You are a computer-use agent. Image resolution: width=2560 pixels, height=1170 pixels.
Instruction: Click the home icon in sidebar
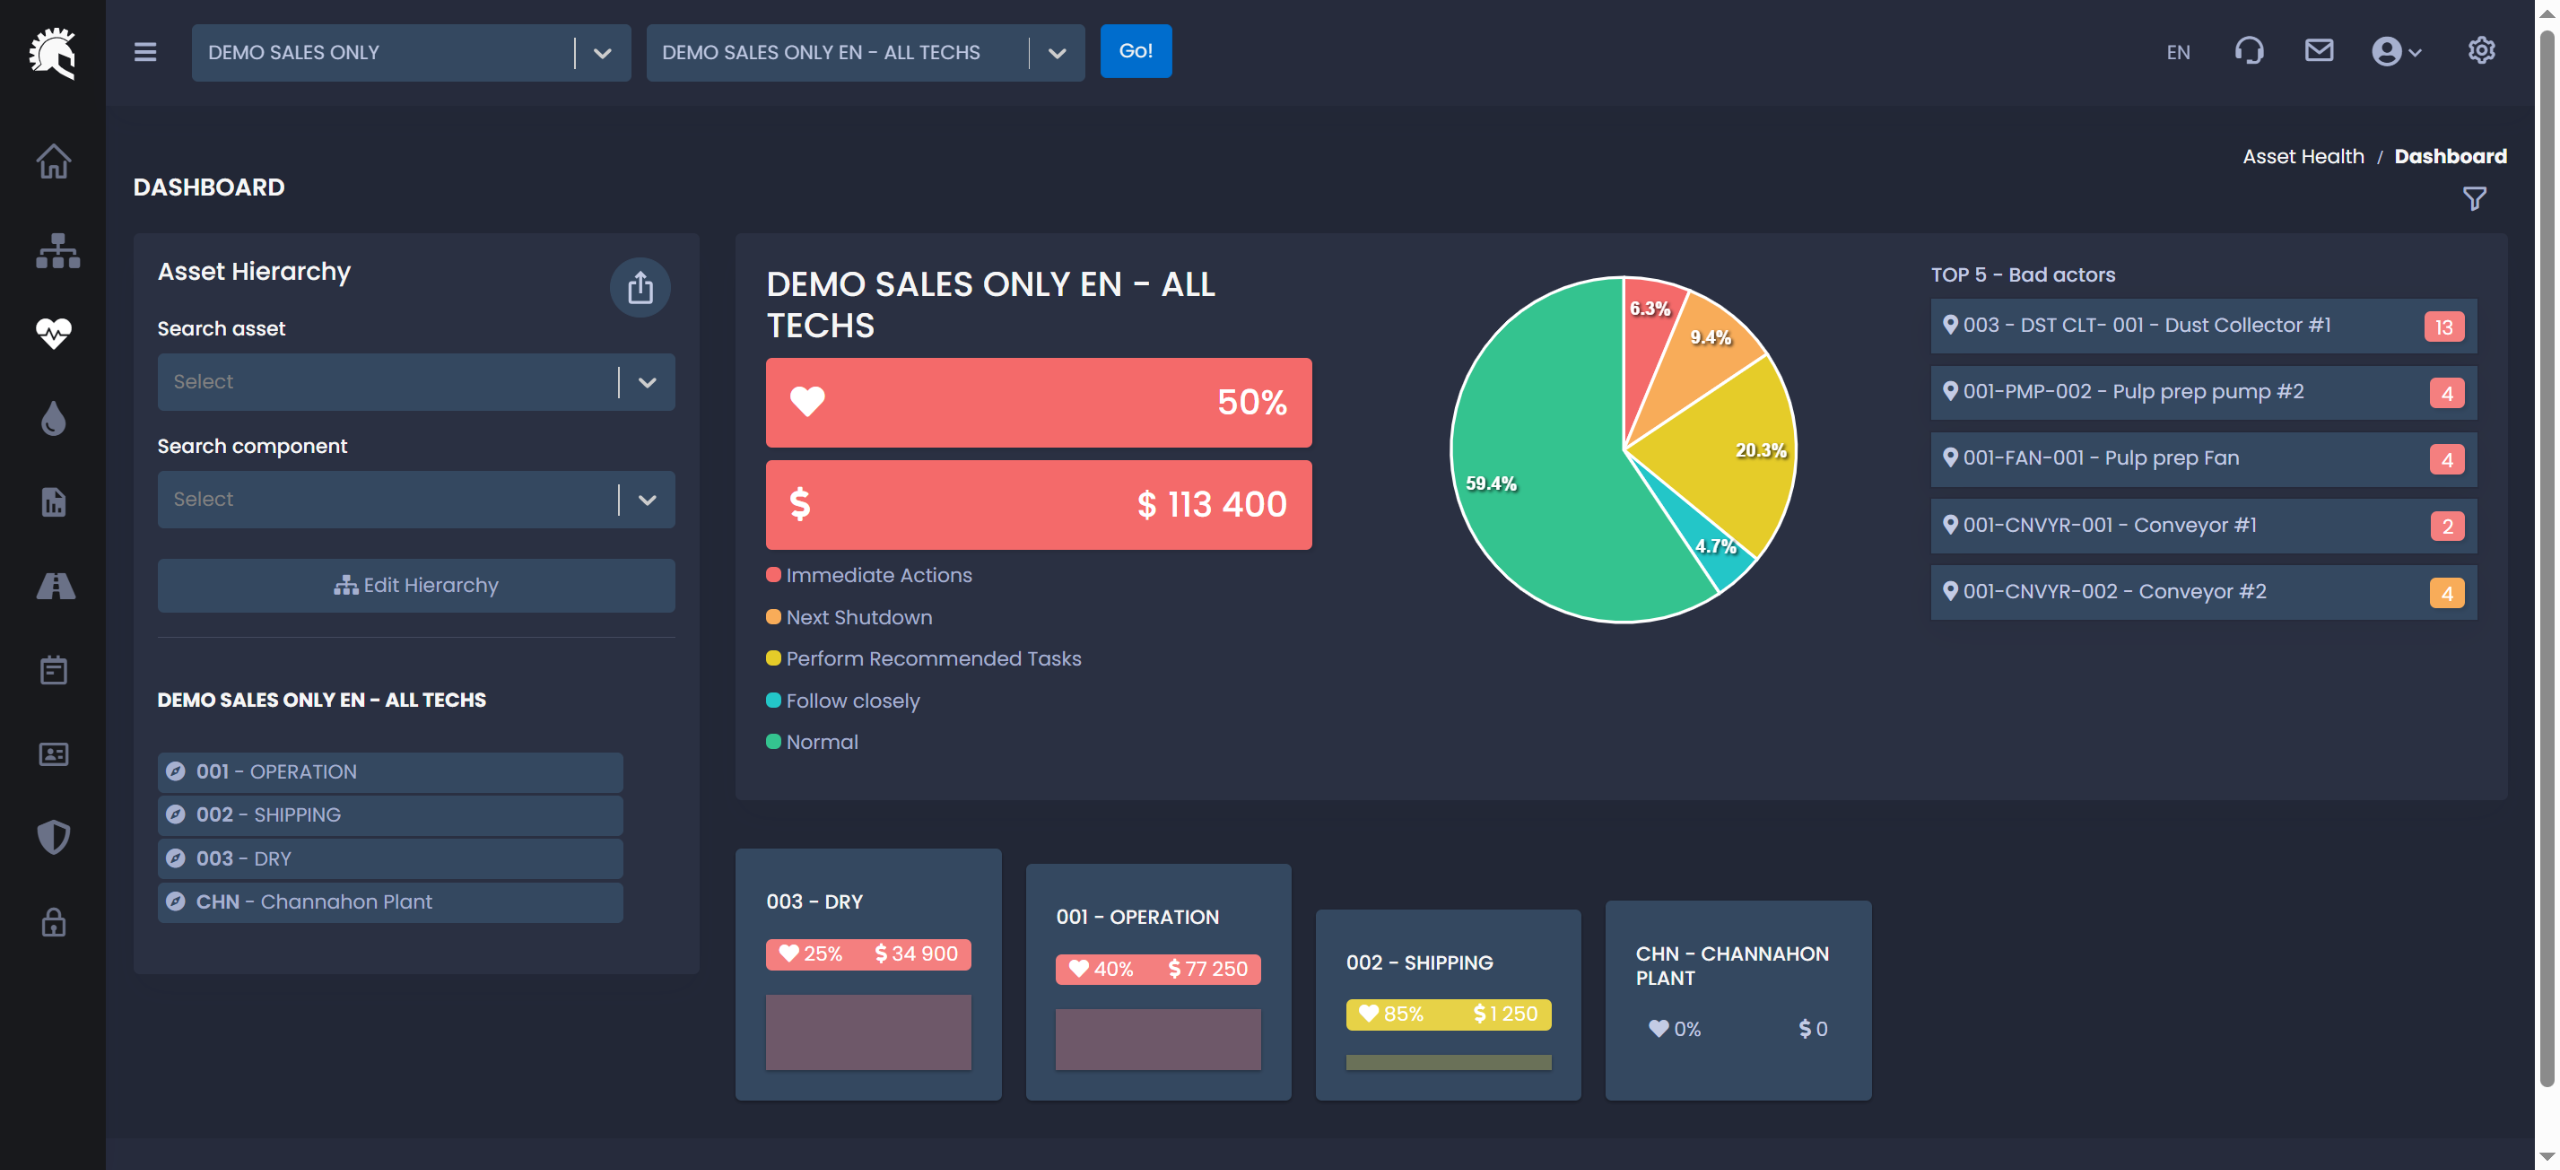pos(53,161)
